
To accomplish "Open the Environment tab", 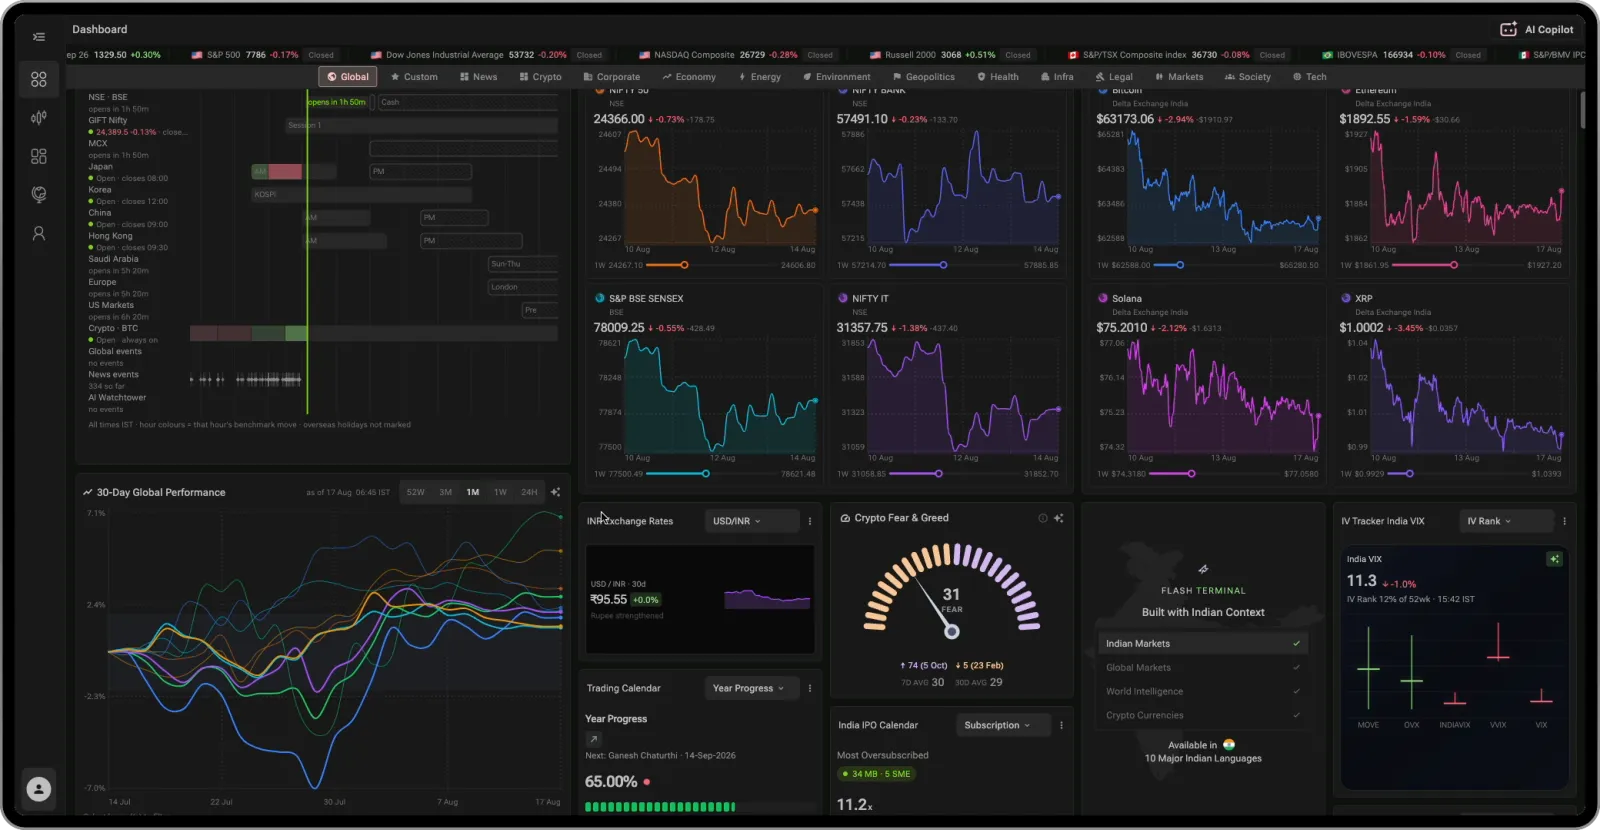I will coord(836,76).
